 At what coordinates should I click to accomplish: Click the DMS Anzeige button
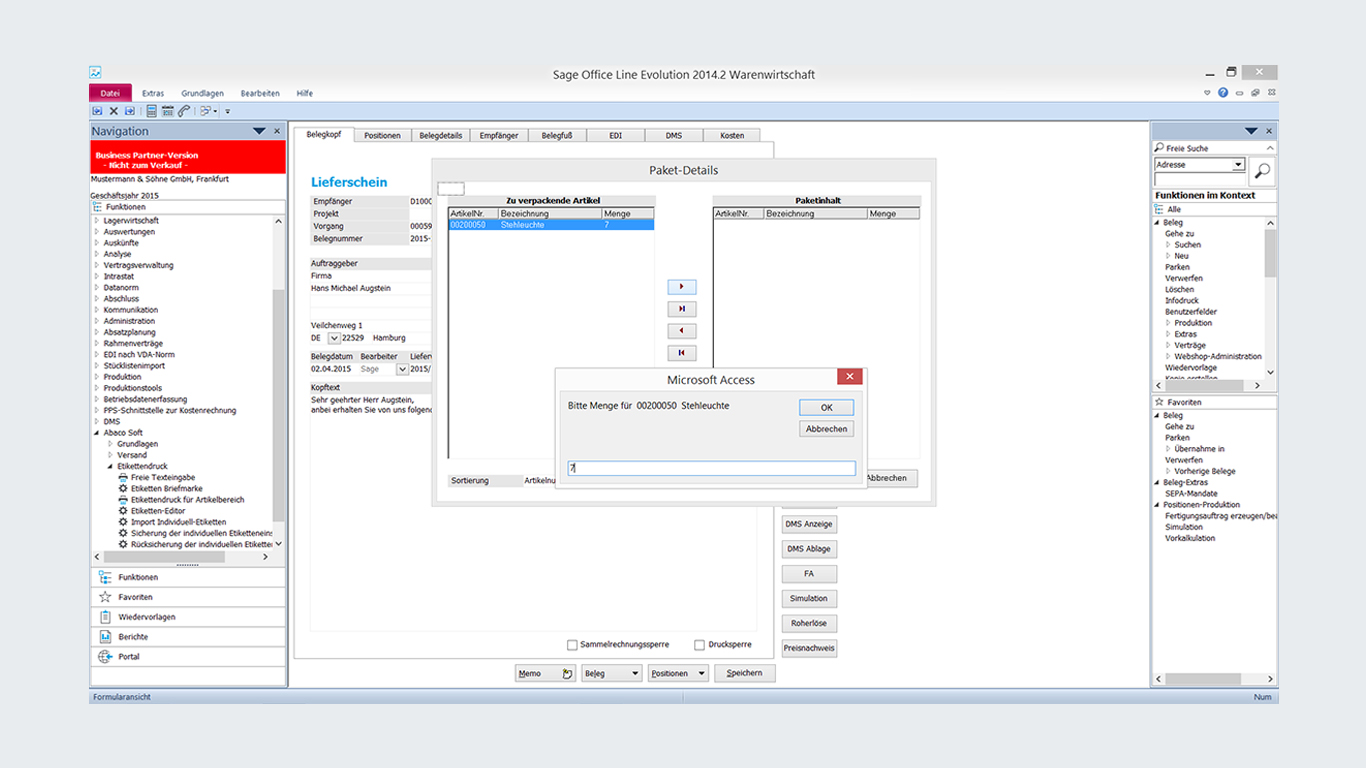[x=809, y=524]
